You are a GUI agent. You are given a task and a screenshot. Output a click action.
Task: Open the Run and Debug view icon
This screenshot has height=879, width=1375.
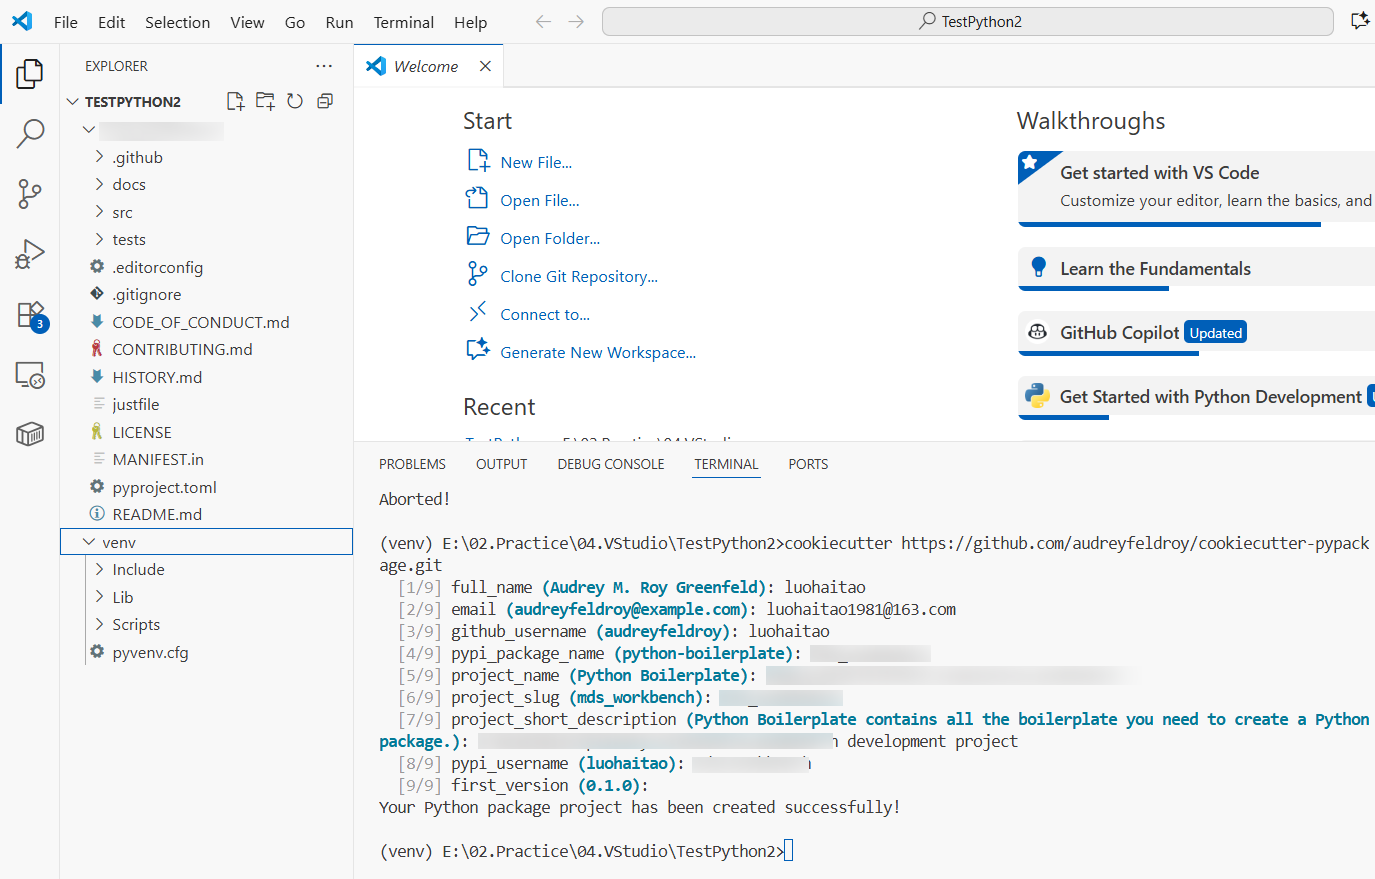[30, 254]
